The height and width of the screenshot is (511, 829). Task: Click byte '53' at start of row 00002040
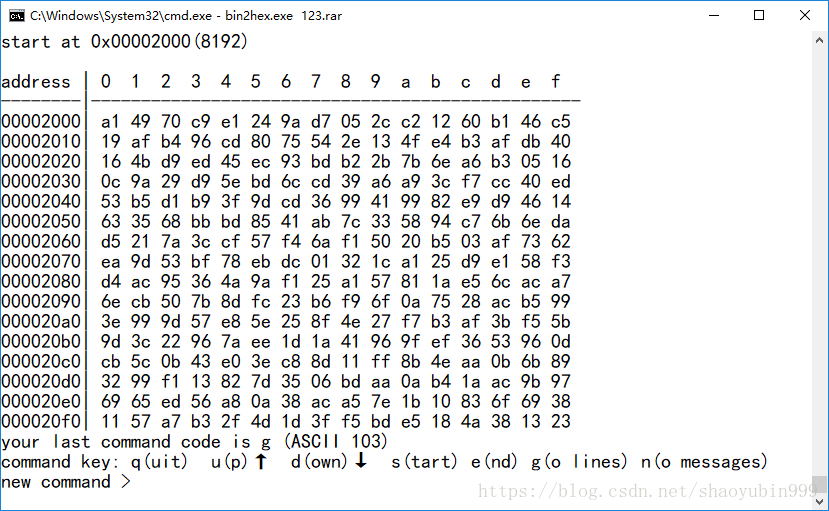(x=110, y=201)
